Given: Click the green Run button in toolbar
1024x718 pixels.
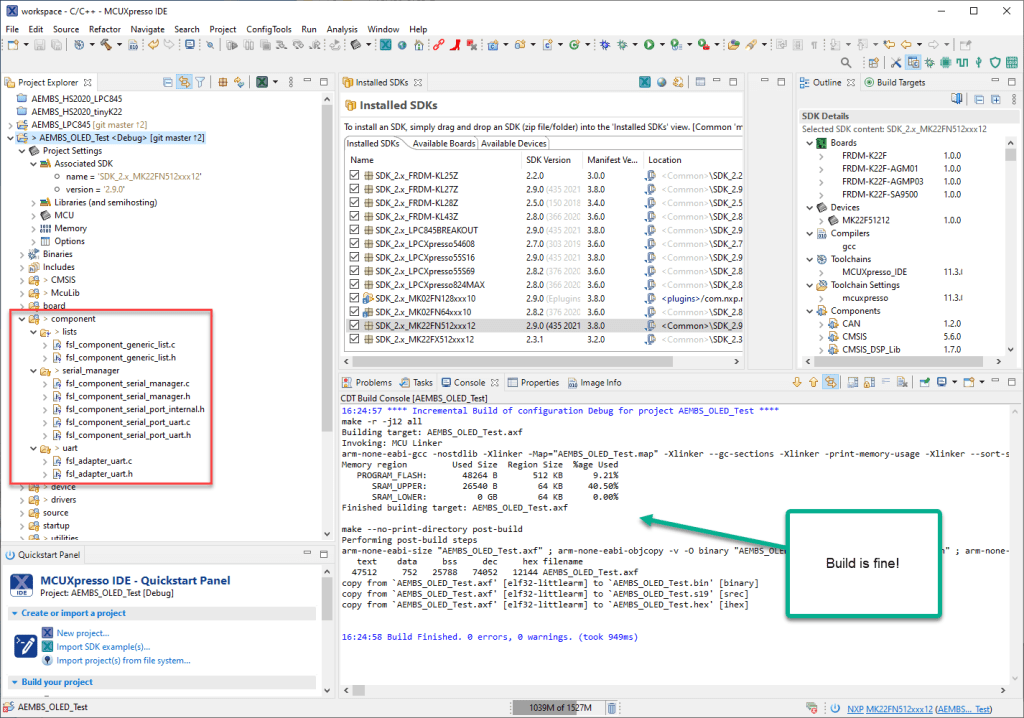Looking at the screenshot, I should click(649, 45).
